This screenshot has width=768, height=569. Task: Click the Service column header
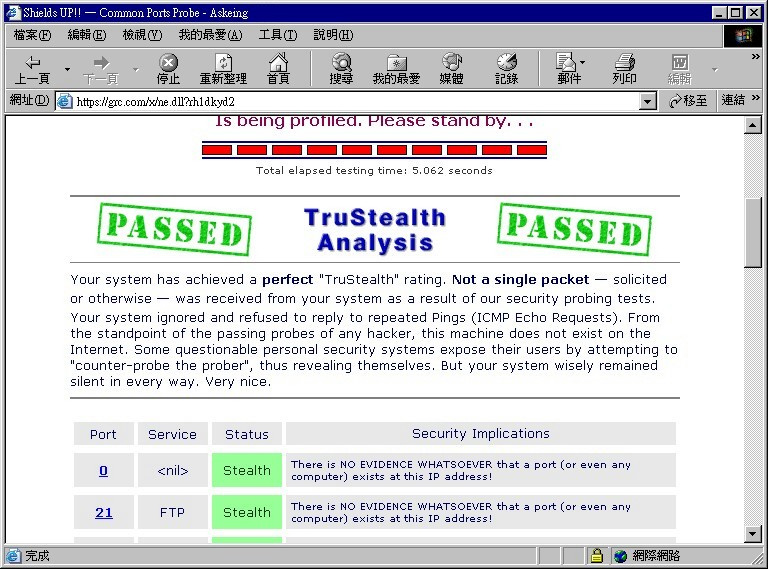172,433
